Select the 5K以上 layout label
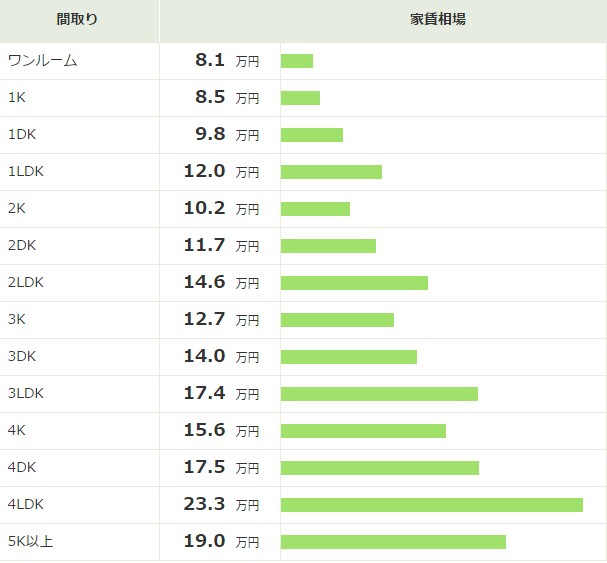The image size is (607, 563). click(30, 541)
